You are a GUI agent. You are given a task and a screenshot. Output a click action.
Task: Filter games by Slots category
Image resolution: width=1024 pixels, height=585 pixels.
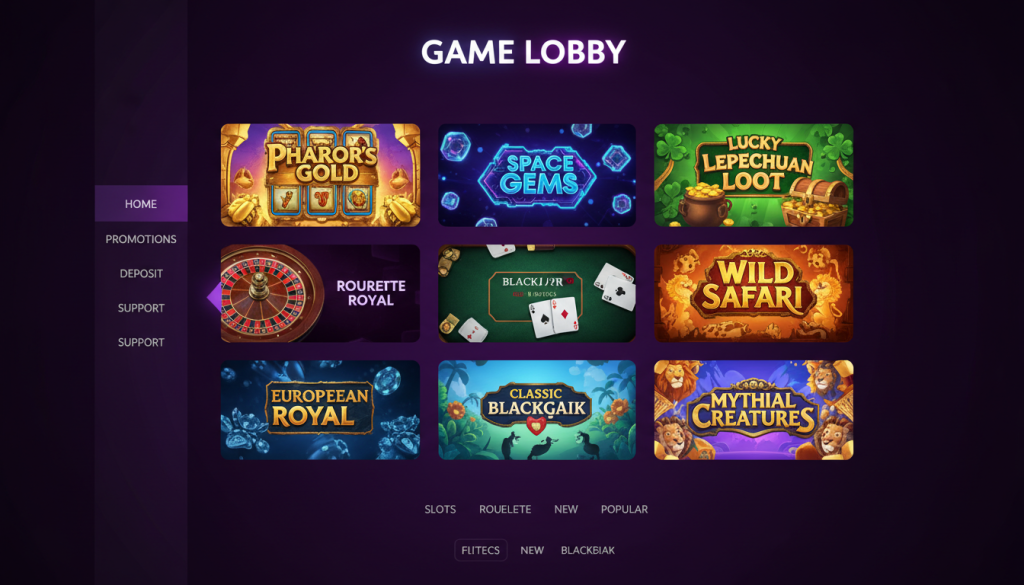click(x=440, y=509)
